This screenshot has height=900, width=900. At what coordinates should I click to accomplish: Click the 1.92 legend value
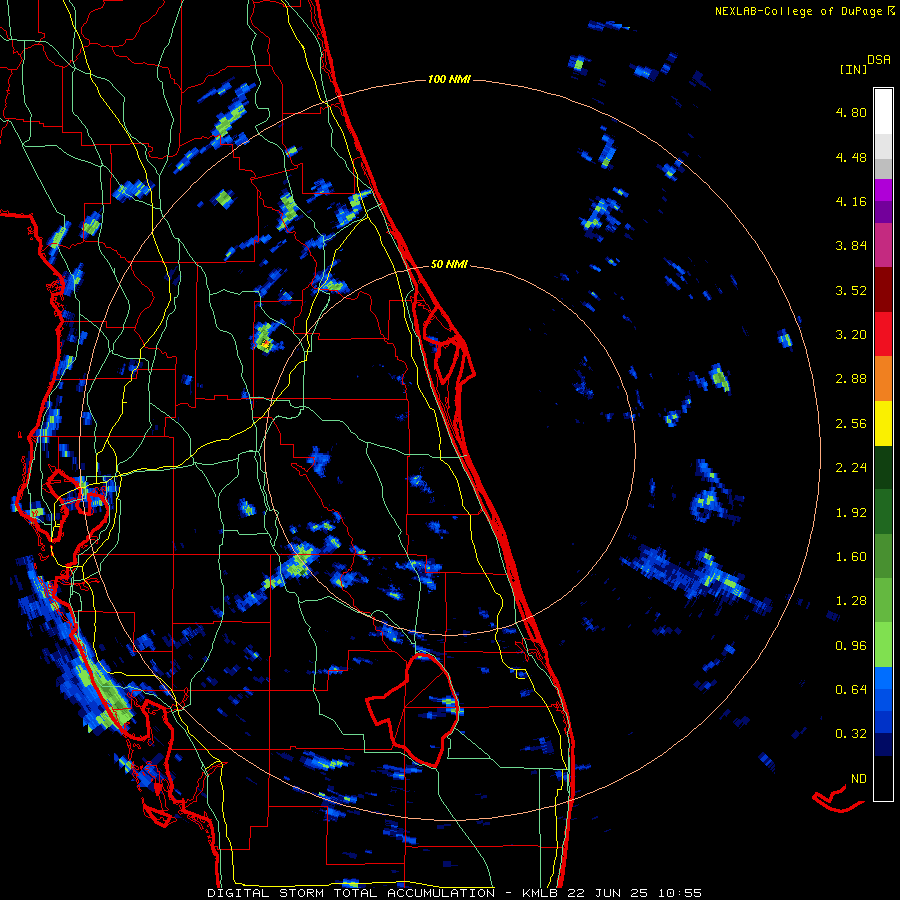851,513
